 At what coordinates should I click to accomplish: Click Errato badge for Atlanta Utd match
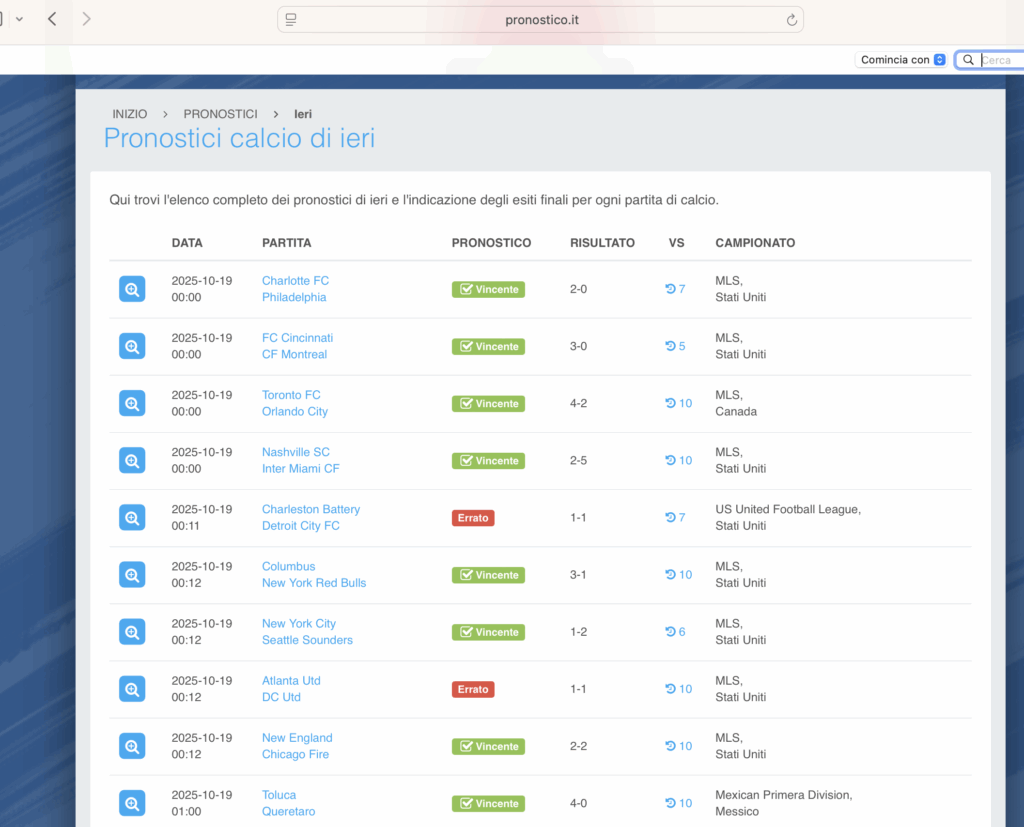tap(473, 689)
